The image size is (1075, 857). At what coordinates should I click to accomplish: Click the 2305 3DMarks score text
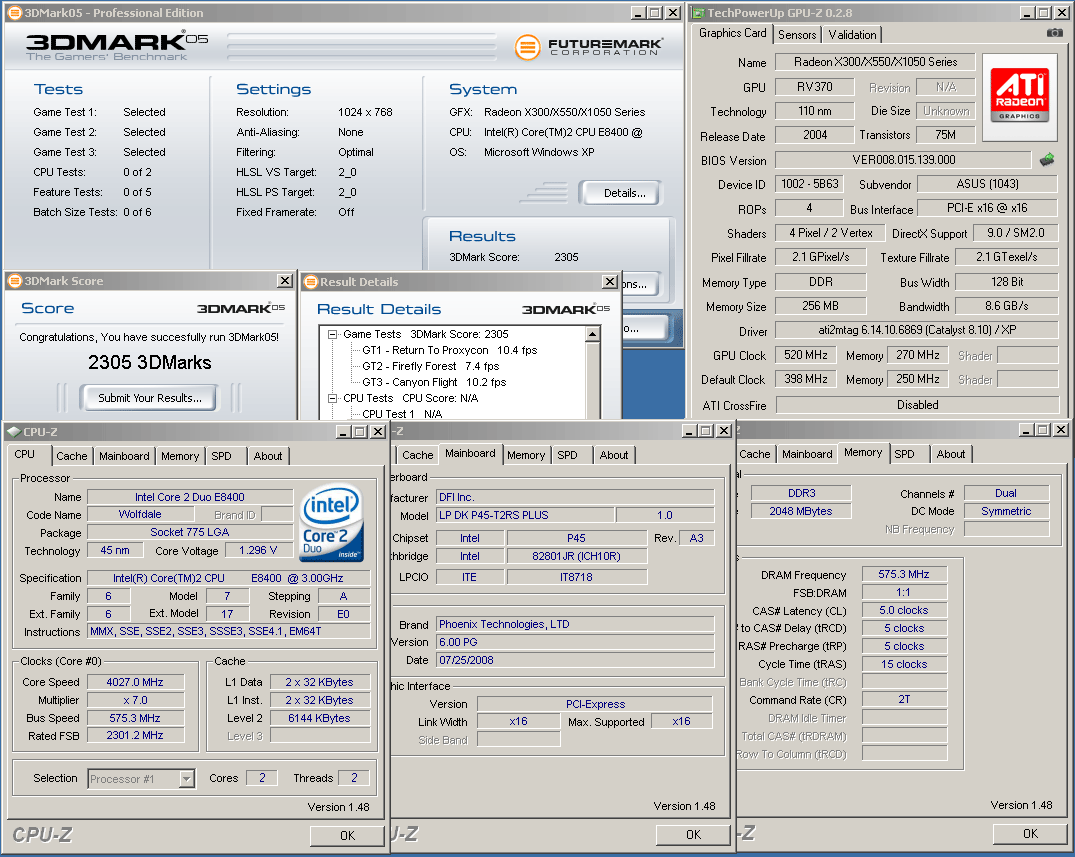coord(149,363)
